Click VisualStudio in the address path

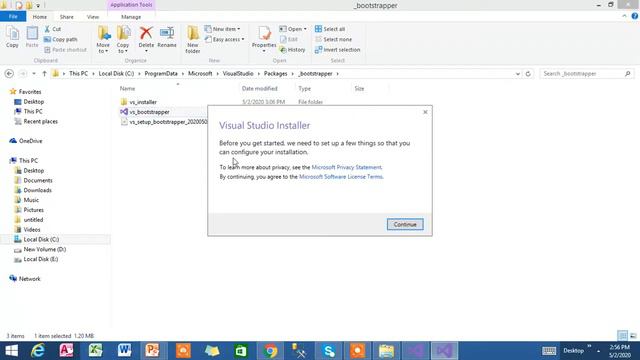click(x=238, y=73)
